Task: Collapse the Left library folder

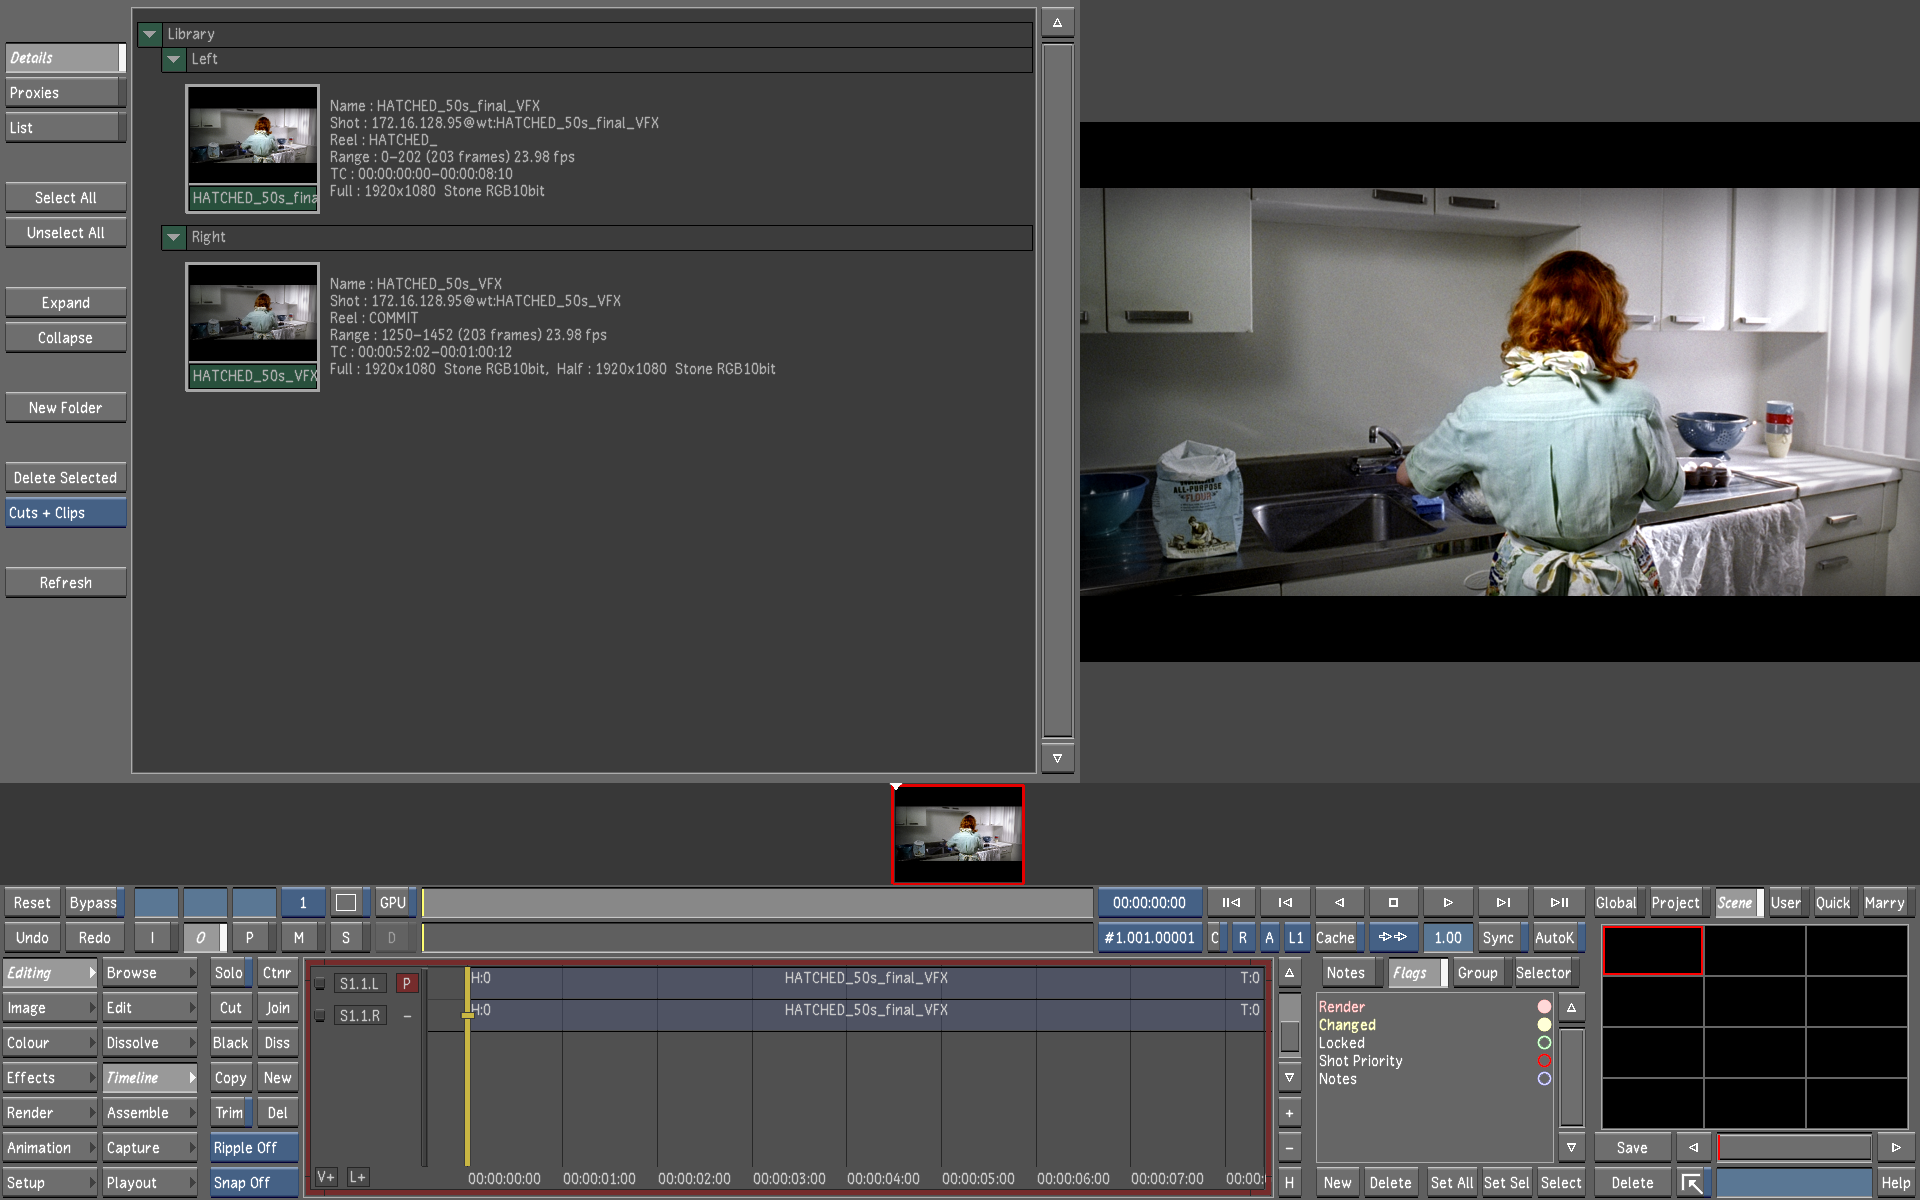Action: [174, 59]
